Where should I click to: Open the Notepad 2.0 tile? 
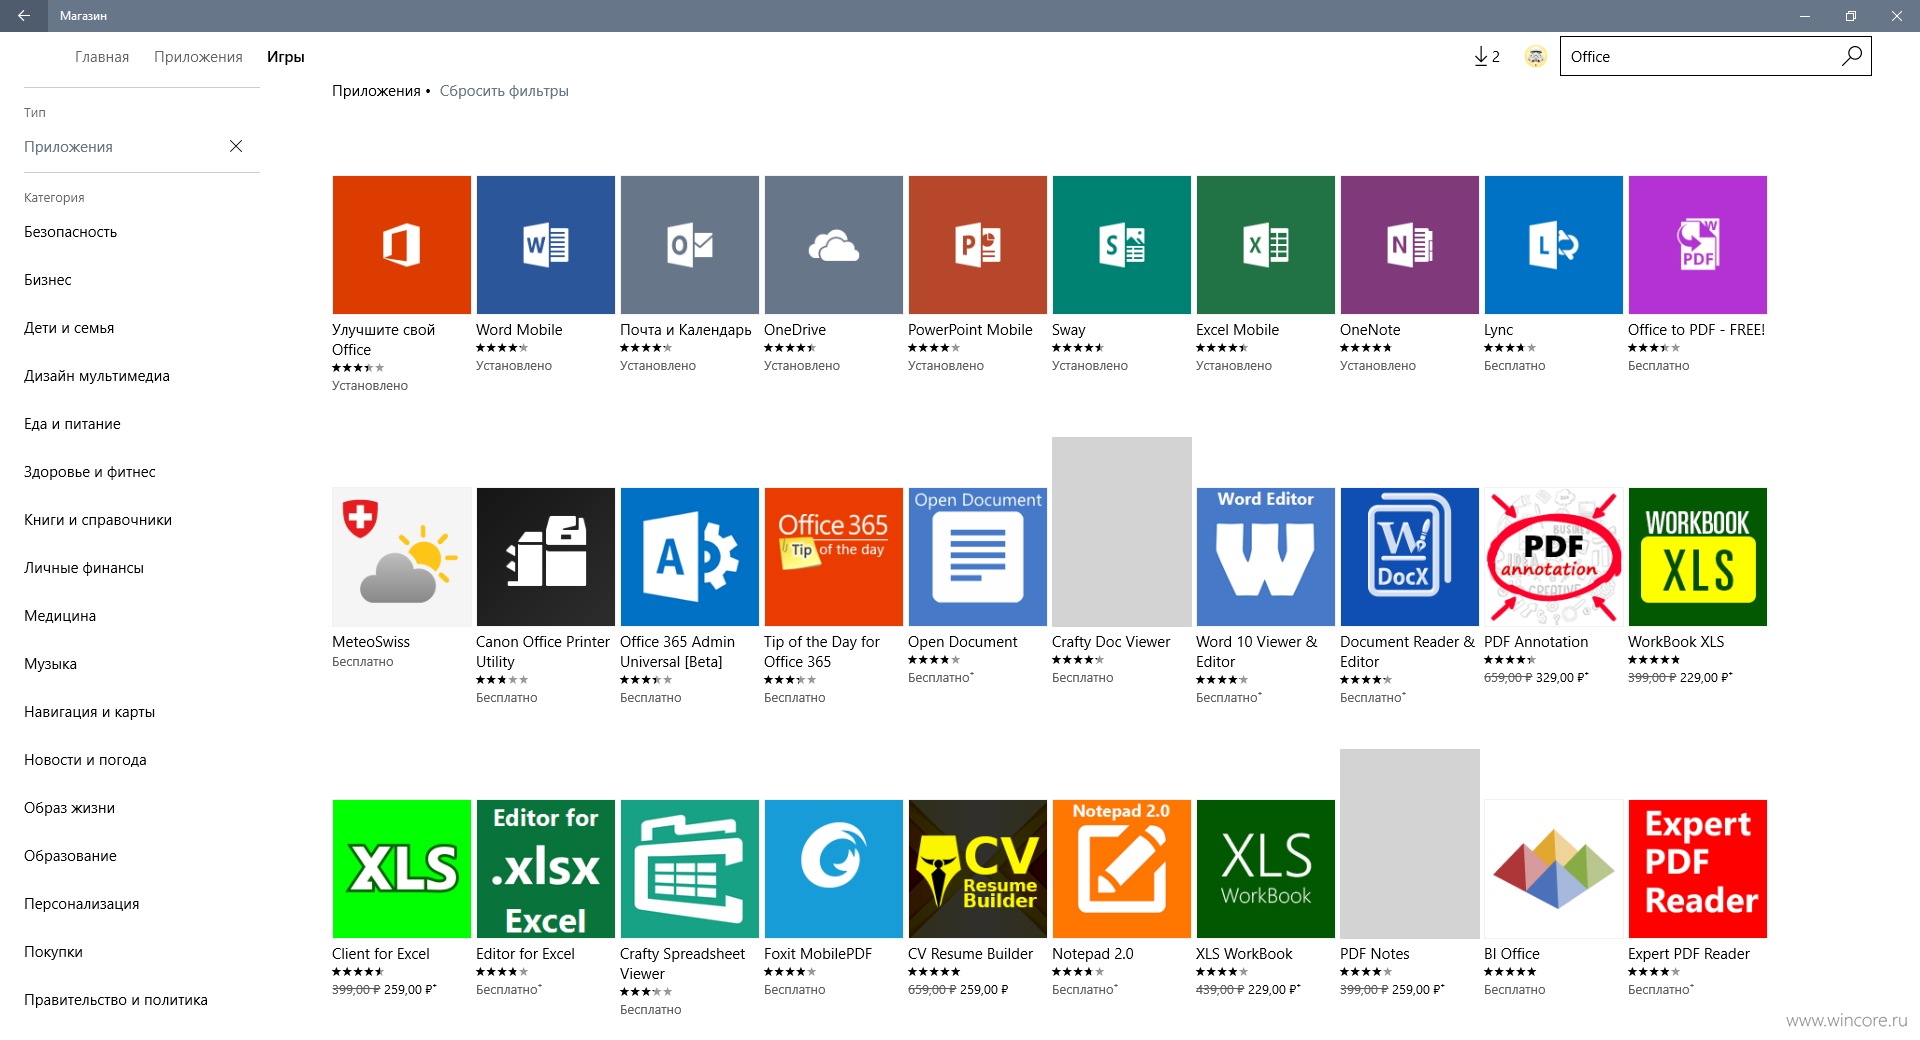(x=1121, y=869)
